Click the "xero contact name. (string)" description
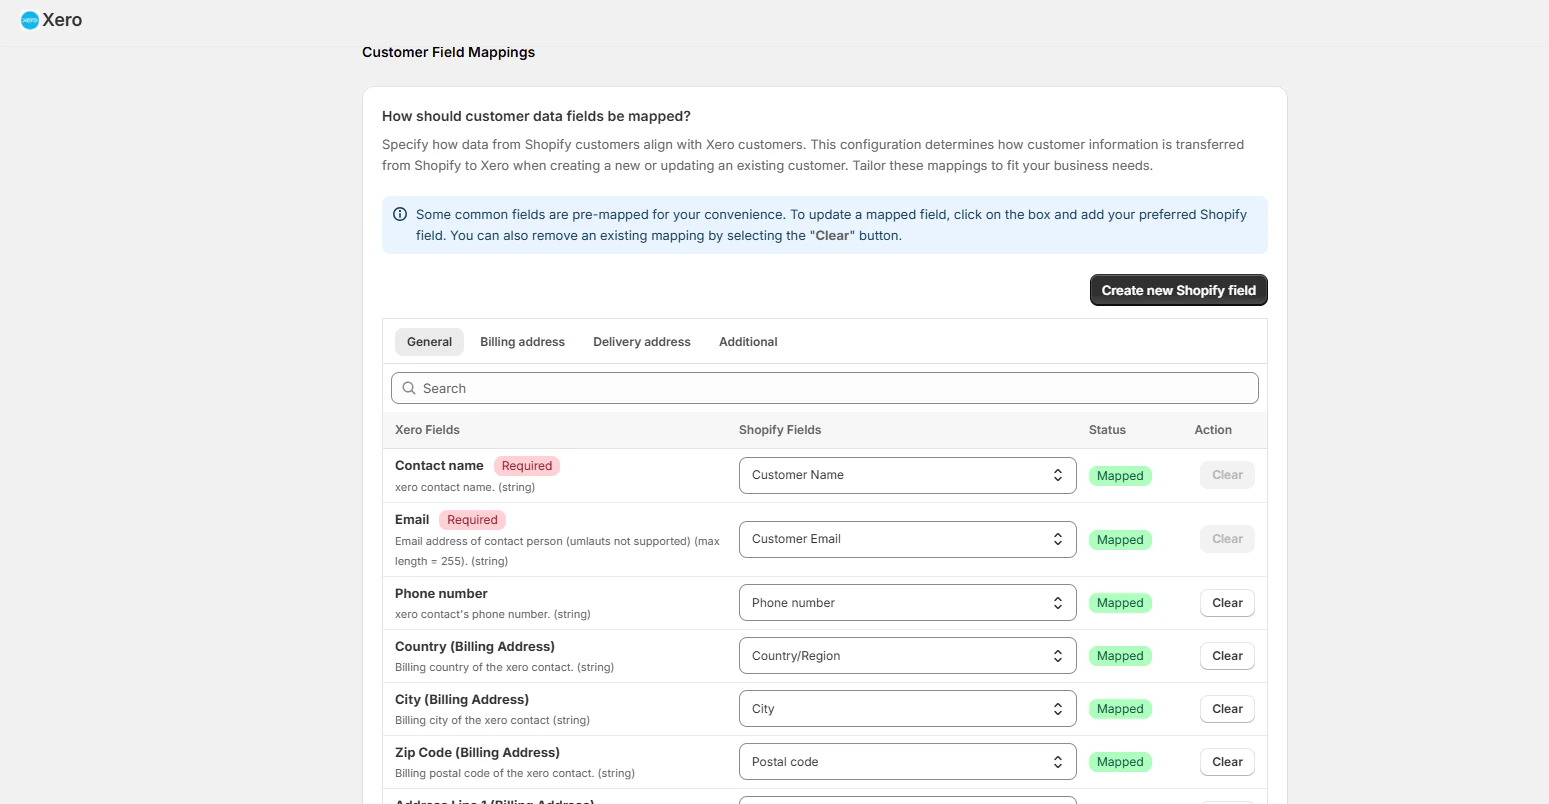The image size is (1549, 804). click(x=465, y=488)
